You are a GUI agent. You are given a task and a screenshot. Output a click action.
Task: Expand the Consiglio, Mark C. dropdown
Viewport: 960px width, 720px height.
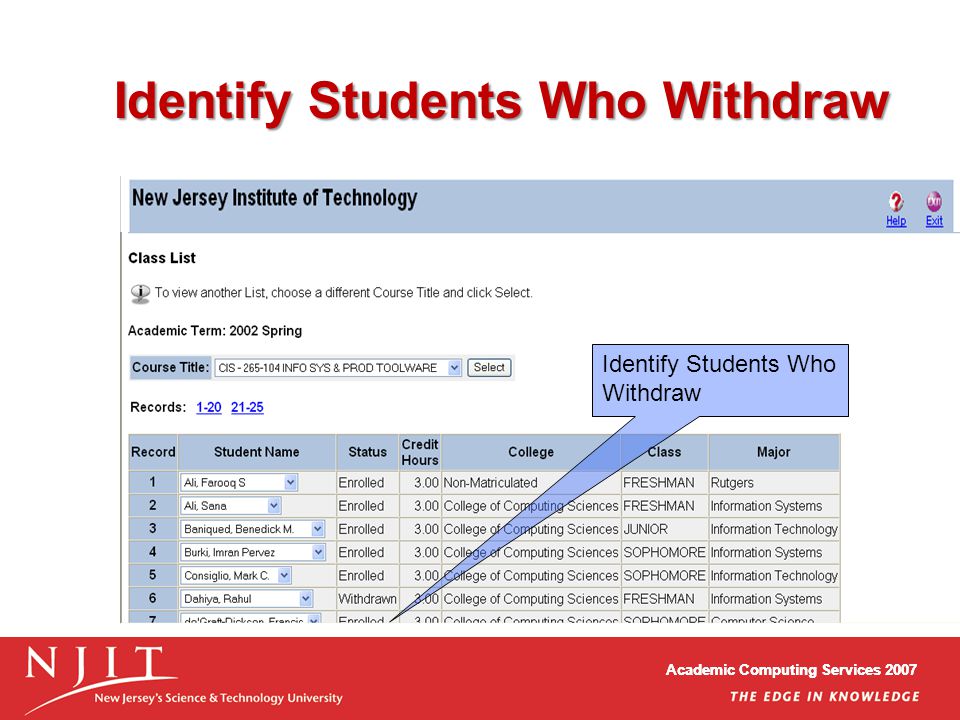click(284, 576)
